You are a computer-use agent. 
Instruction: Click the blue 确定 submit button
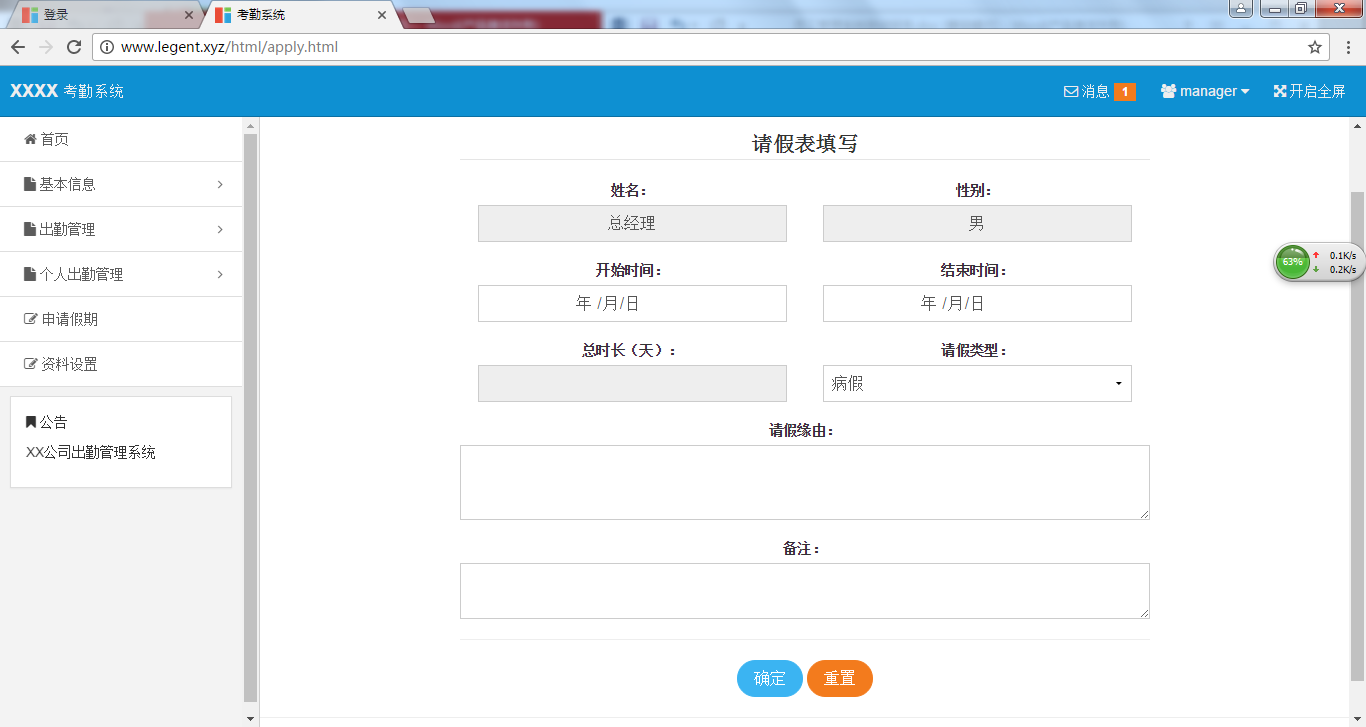770,678
